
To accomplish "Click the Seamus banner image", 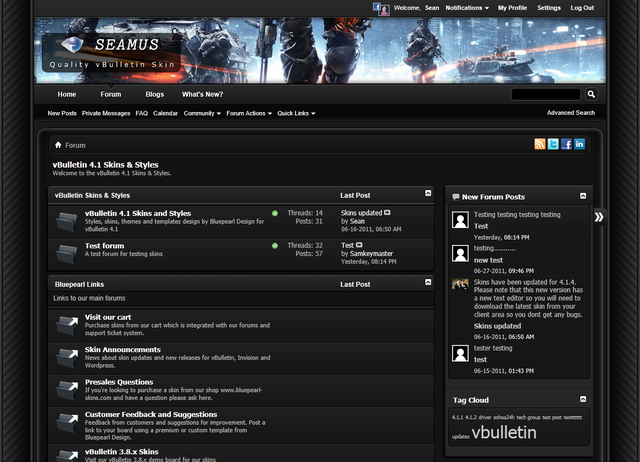I will coord(320,50).
